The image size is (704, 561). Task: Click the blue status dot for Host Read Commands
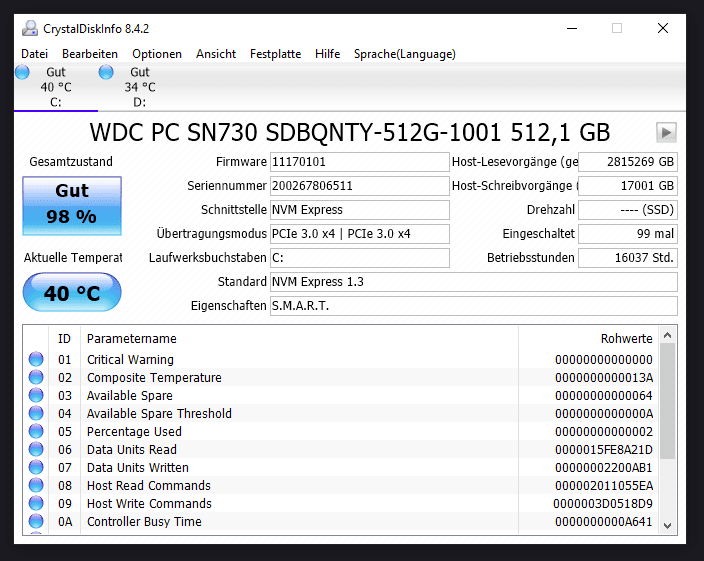tap(36, 485)
